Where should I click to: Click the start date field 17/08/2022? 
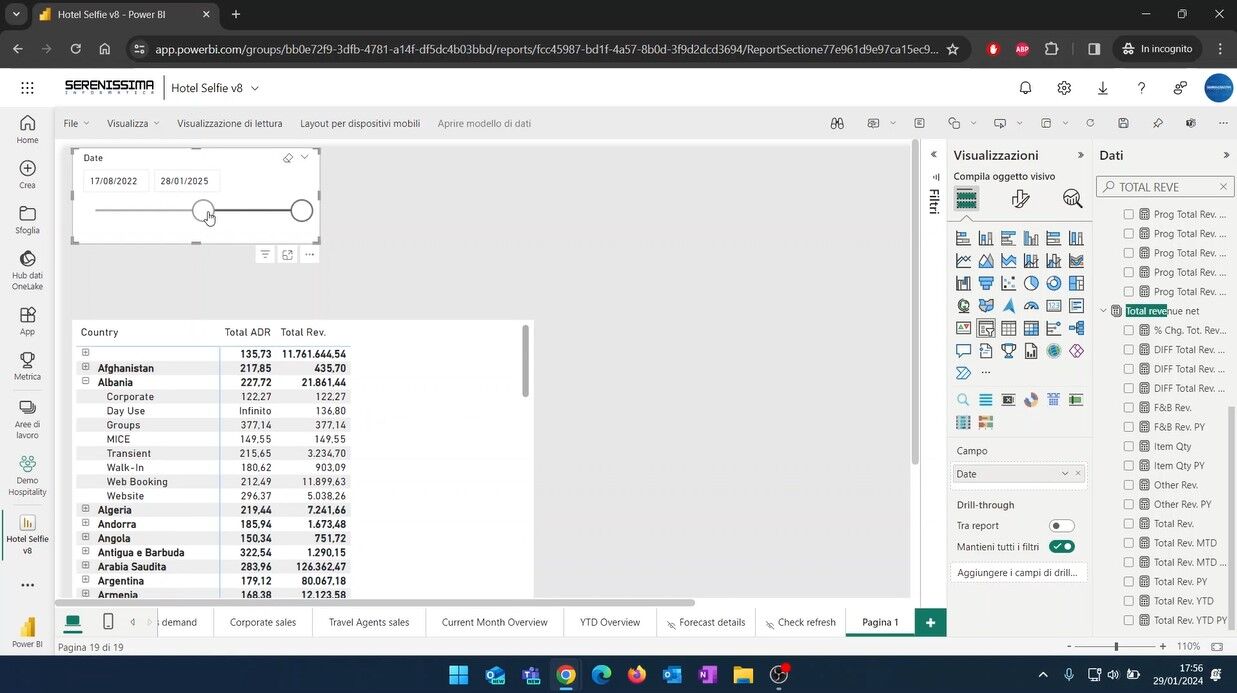point(114,181)
